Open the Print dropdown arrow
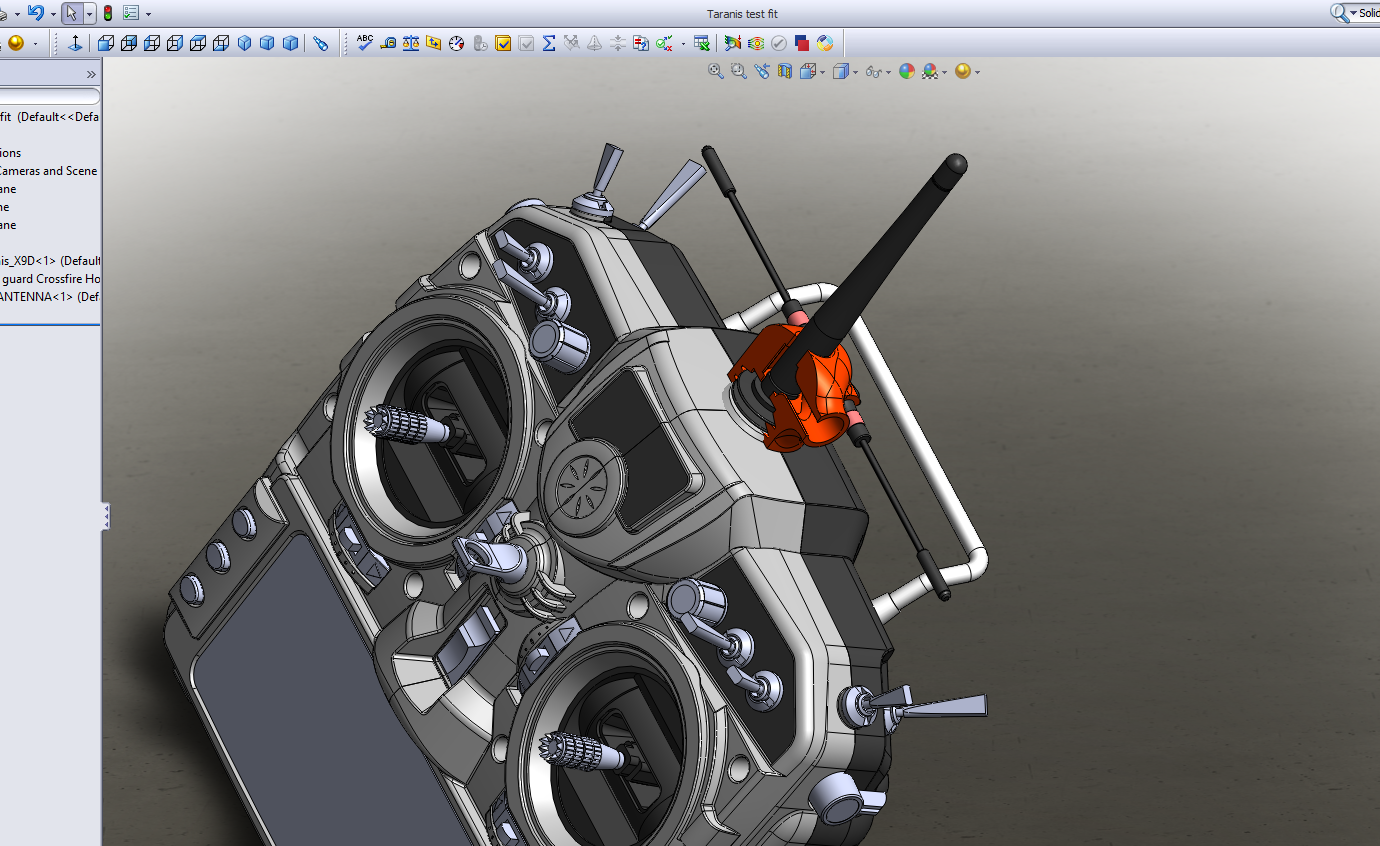This screenshot has width=1380, height=846. [x=17, y=14]
